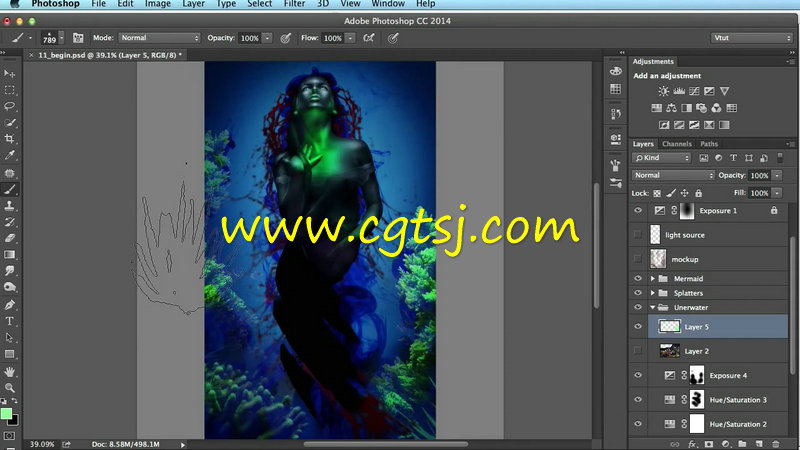The width and height of the screenshot is (800, 450).
Task: Open the brush Mode dropdown
Action: pos(159,38)
